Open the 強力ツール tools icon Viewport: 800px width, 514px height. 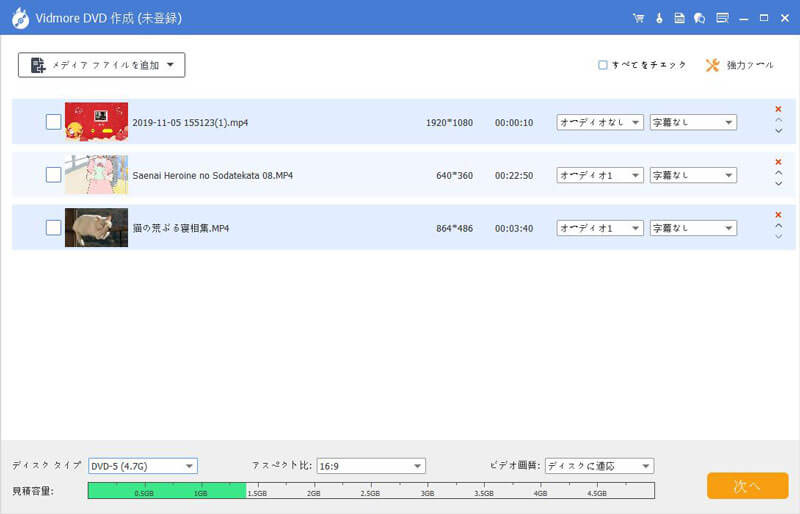click(712, 65)
